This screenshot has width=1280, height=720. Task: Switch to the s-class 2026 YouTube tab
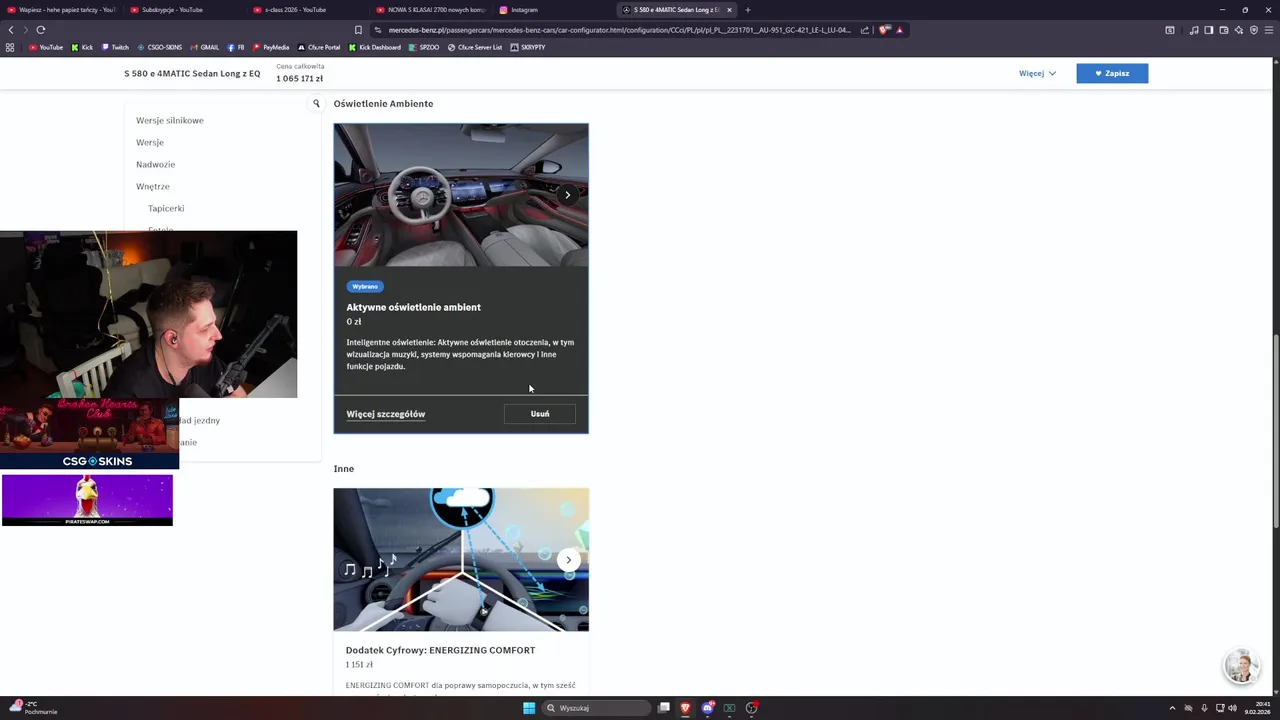[x=305, y=10]
